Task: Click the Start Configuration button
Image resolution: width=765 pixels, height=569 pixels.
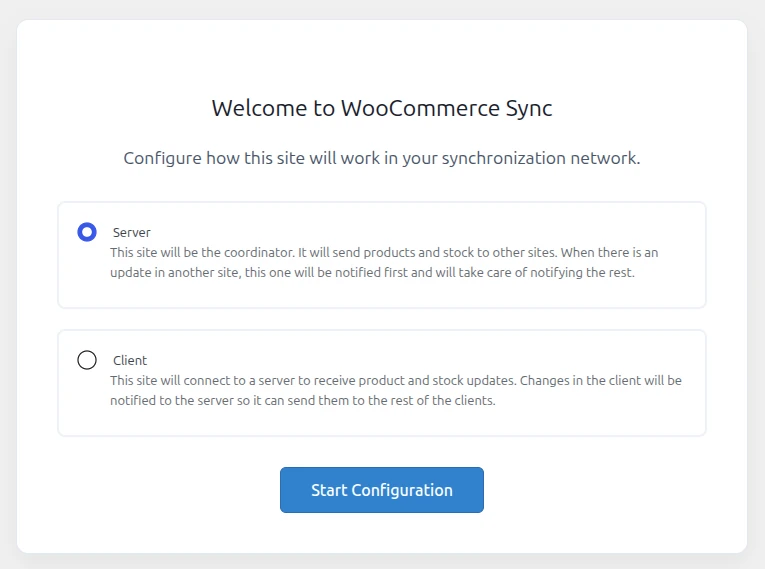Action: tap(382, 490)
